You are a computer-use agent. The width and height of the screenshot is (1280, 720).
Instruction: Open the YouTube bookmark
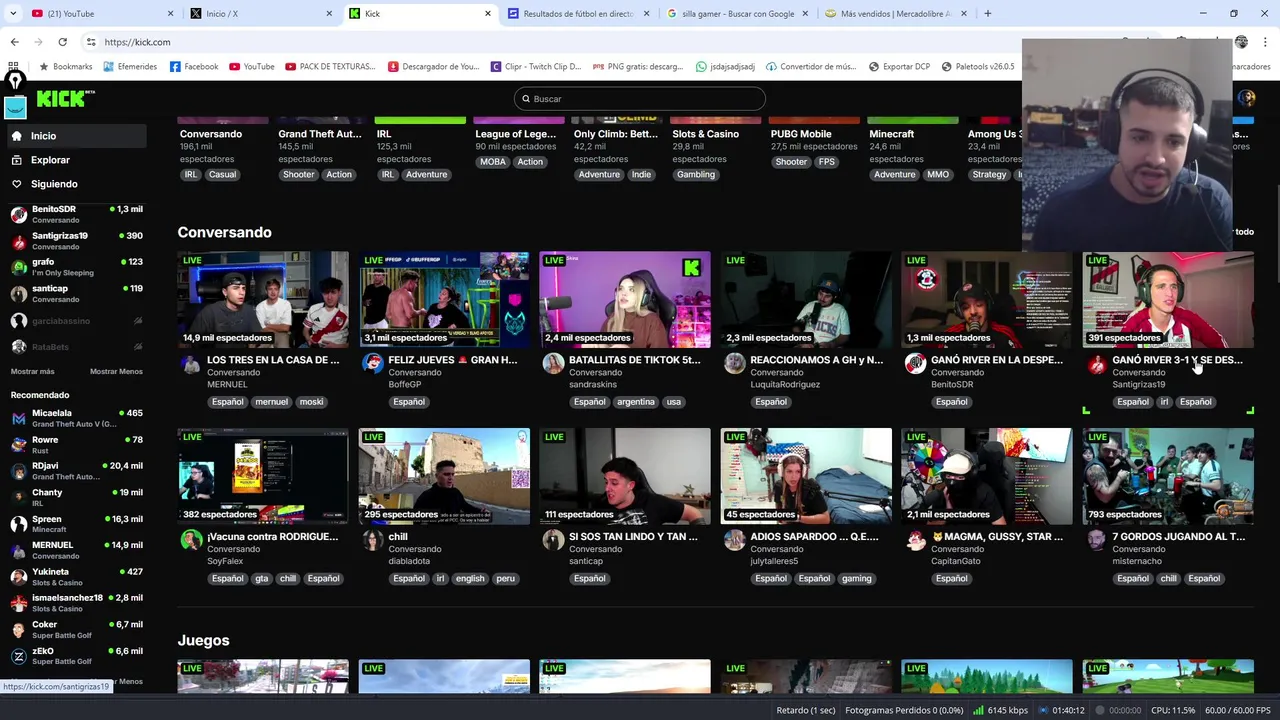(252, 67)
